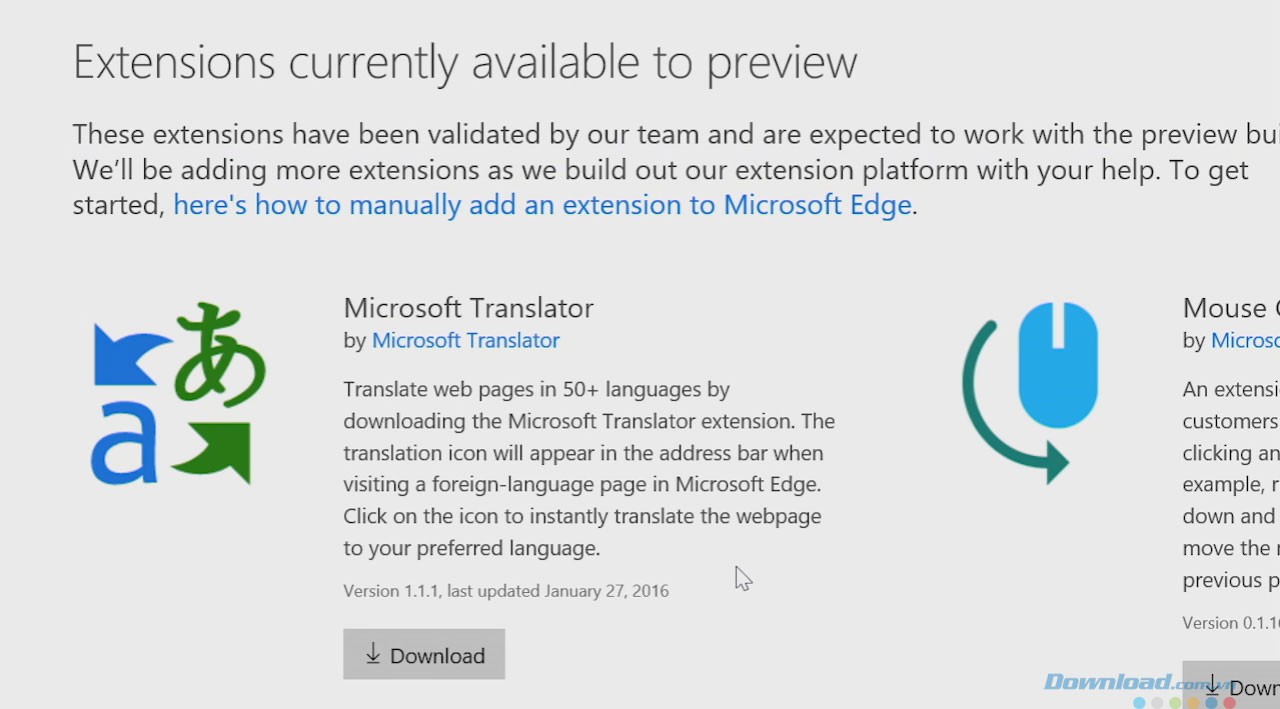Click Download for Microsoft Translator

pos(424,655)
